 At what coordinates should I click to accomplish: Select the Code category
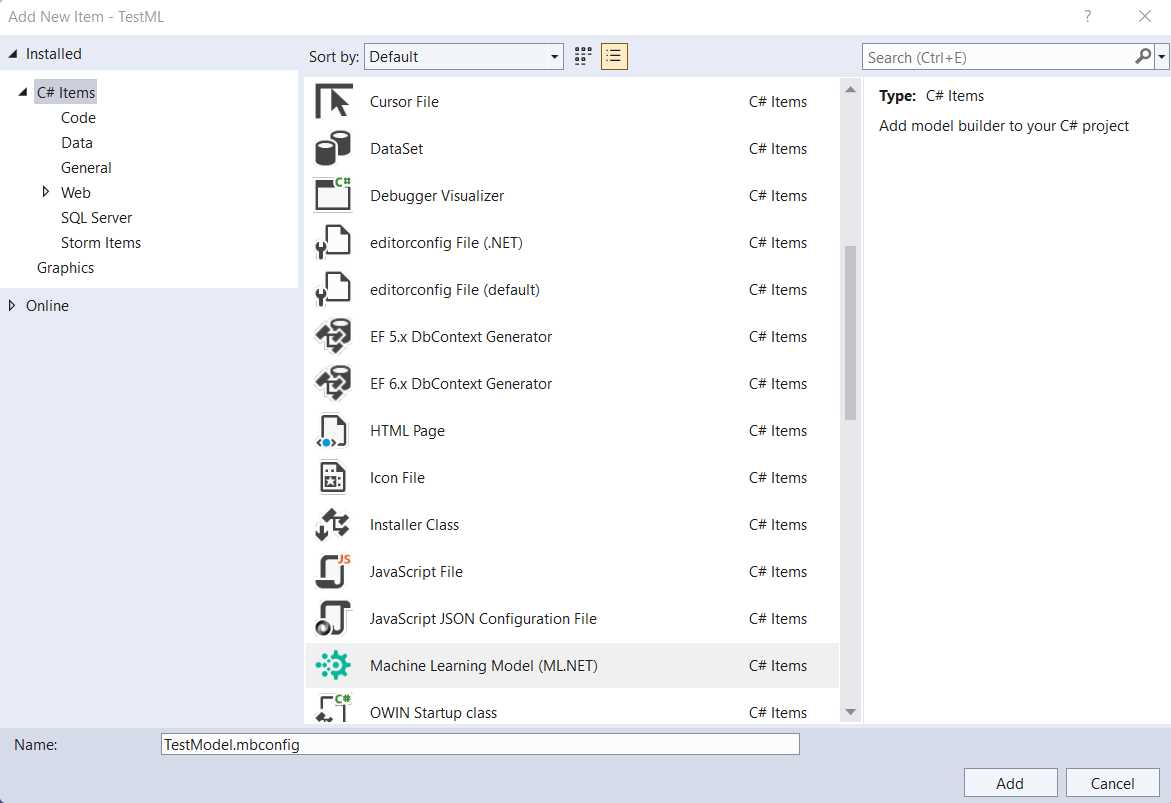pyautogui.click(x=78, y=118)
